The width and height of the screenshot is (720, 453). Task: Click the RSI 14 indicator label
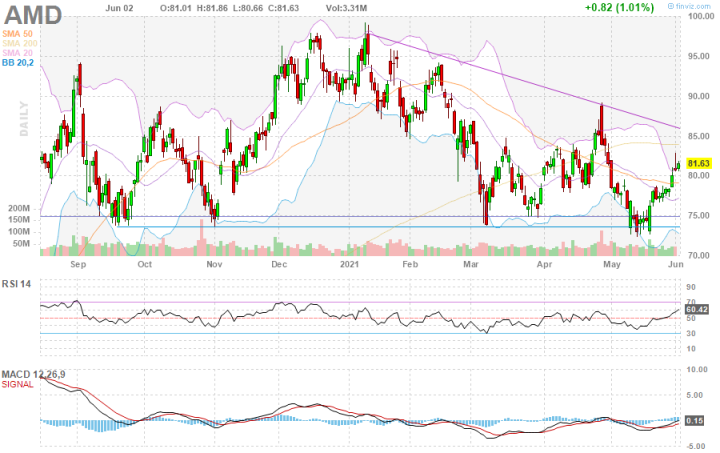click(16, 284)
